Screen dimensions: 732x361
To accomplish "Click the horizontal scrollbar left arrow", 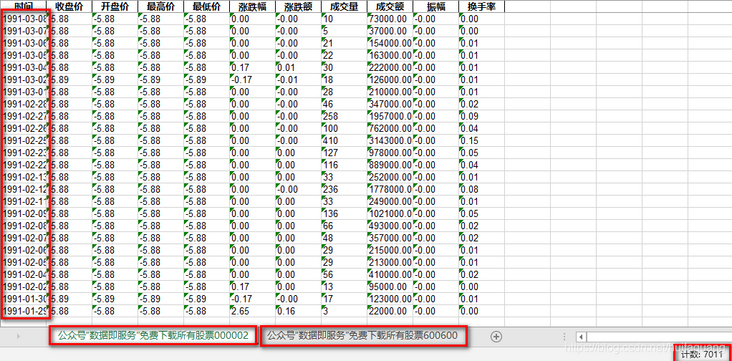I will (x=581, y=337).
